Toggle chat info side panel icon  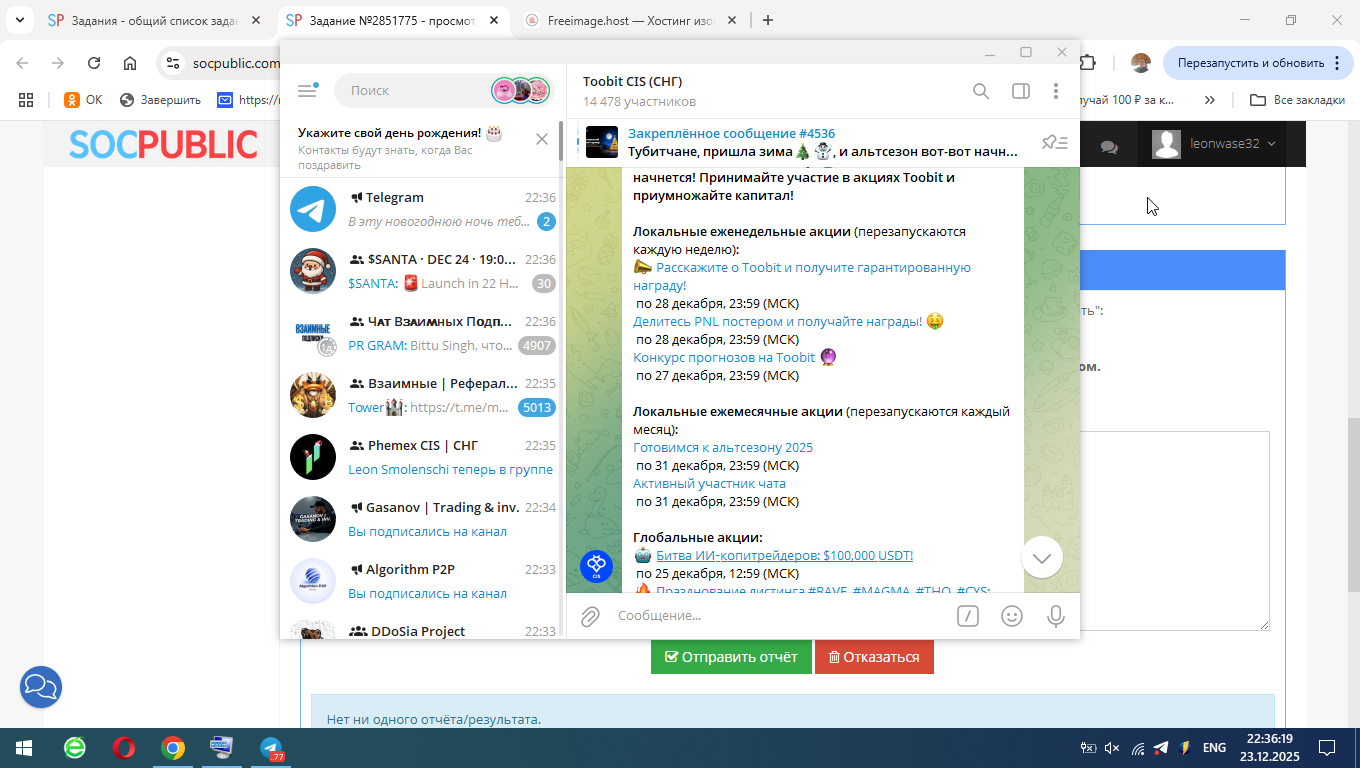coord(1021,91)
